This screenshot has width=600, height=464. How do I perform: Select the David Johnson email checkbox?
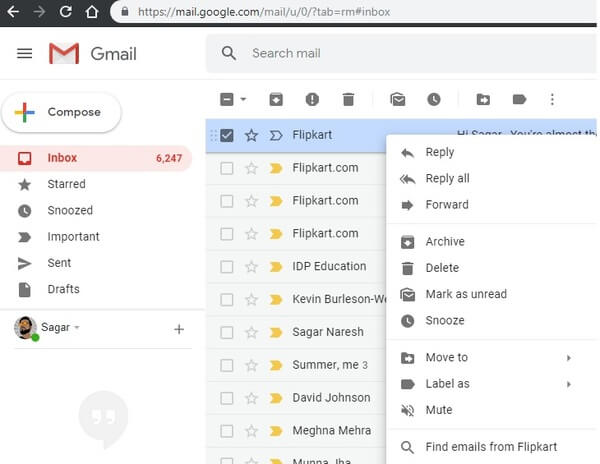pyautogui.click(x=227, y=398)
